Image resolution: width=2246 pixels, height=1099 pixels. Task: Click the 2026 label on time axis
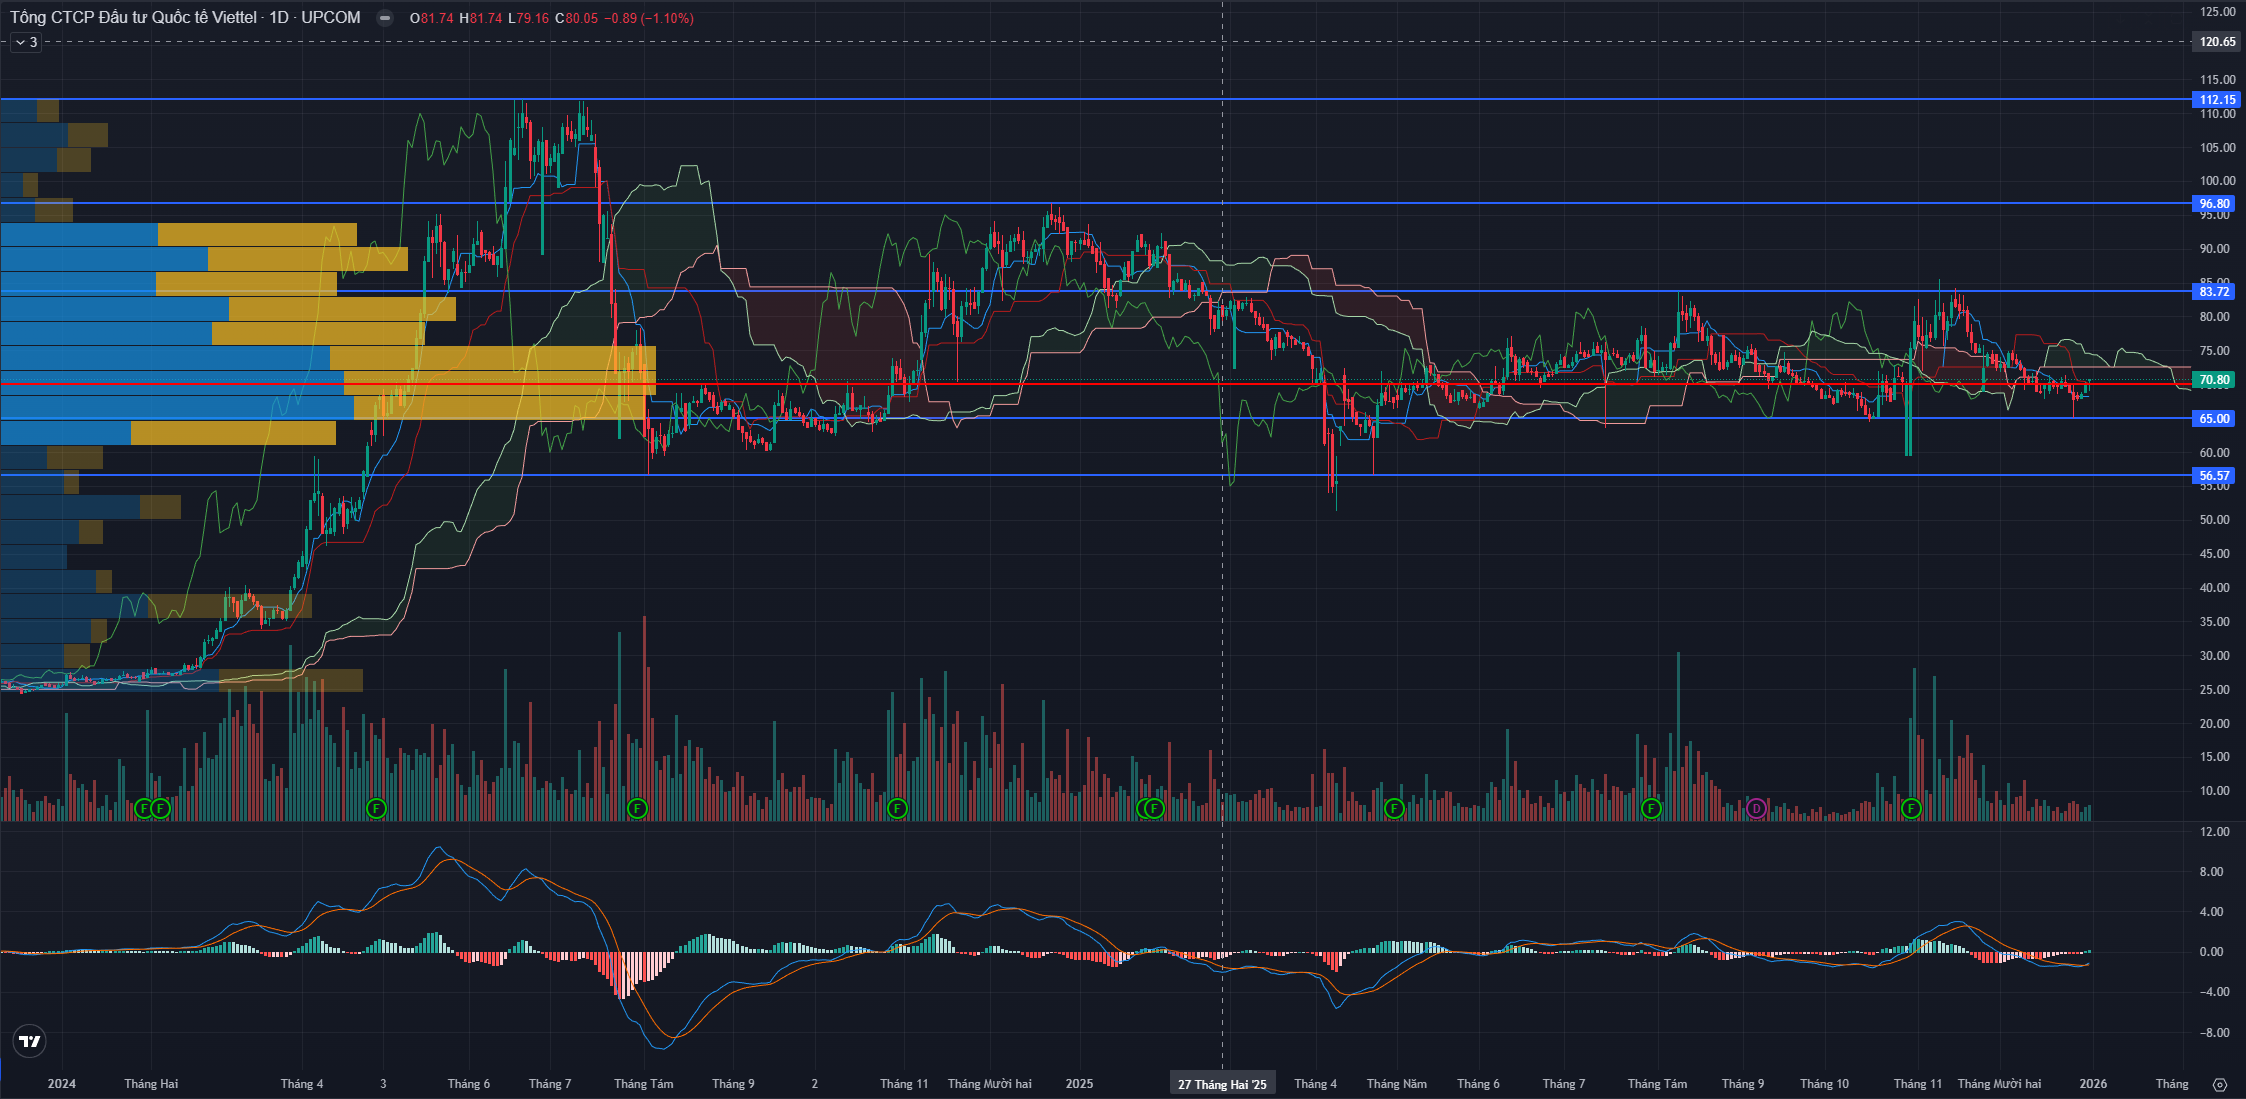[2092, 1084]
